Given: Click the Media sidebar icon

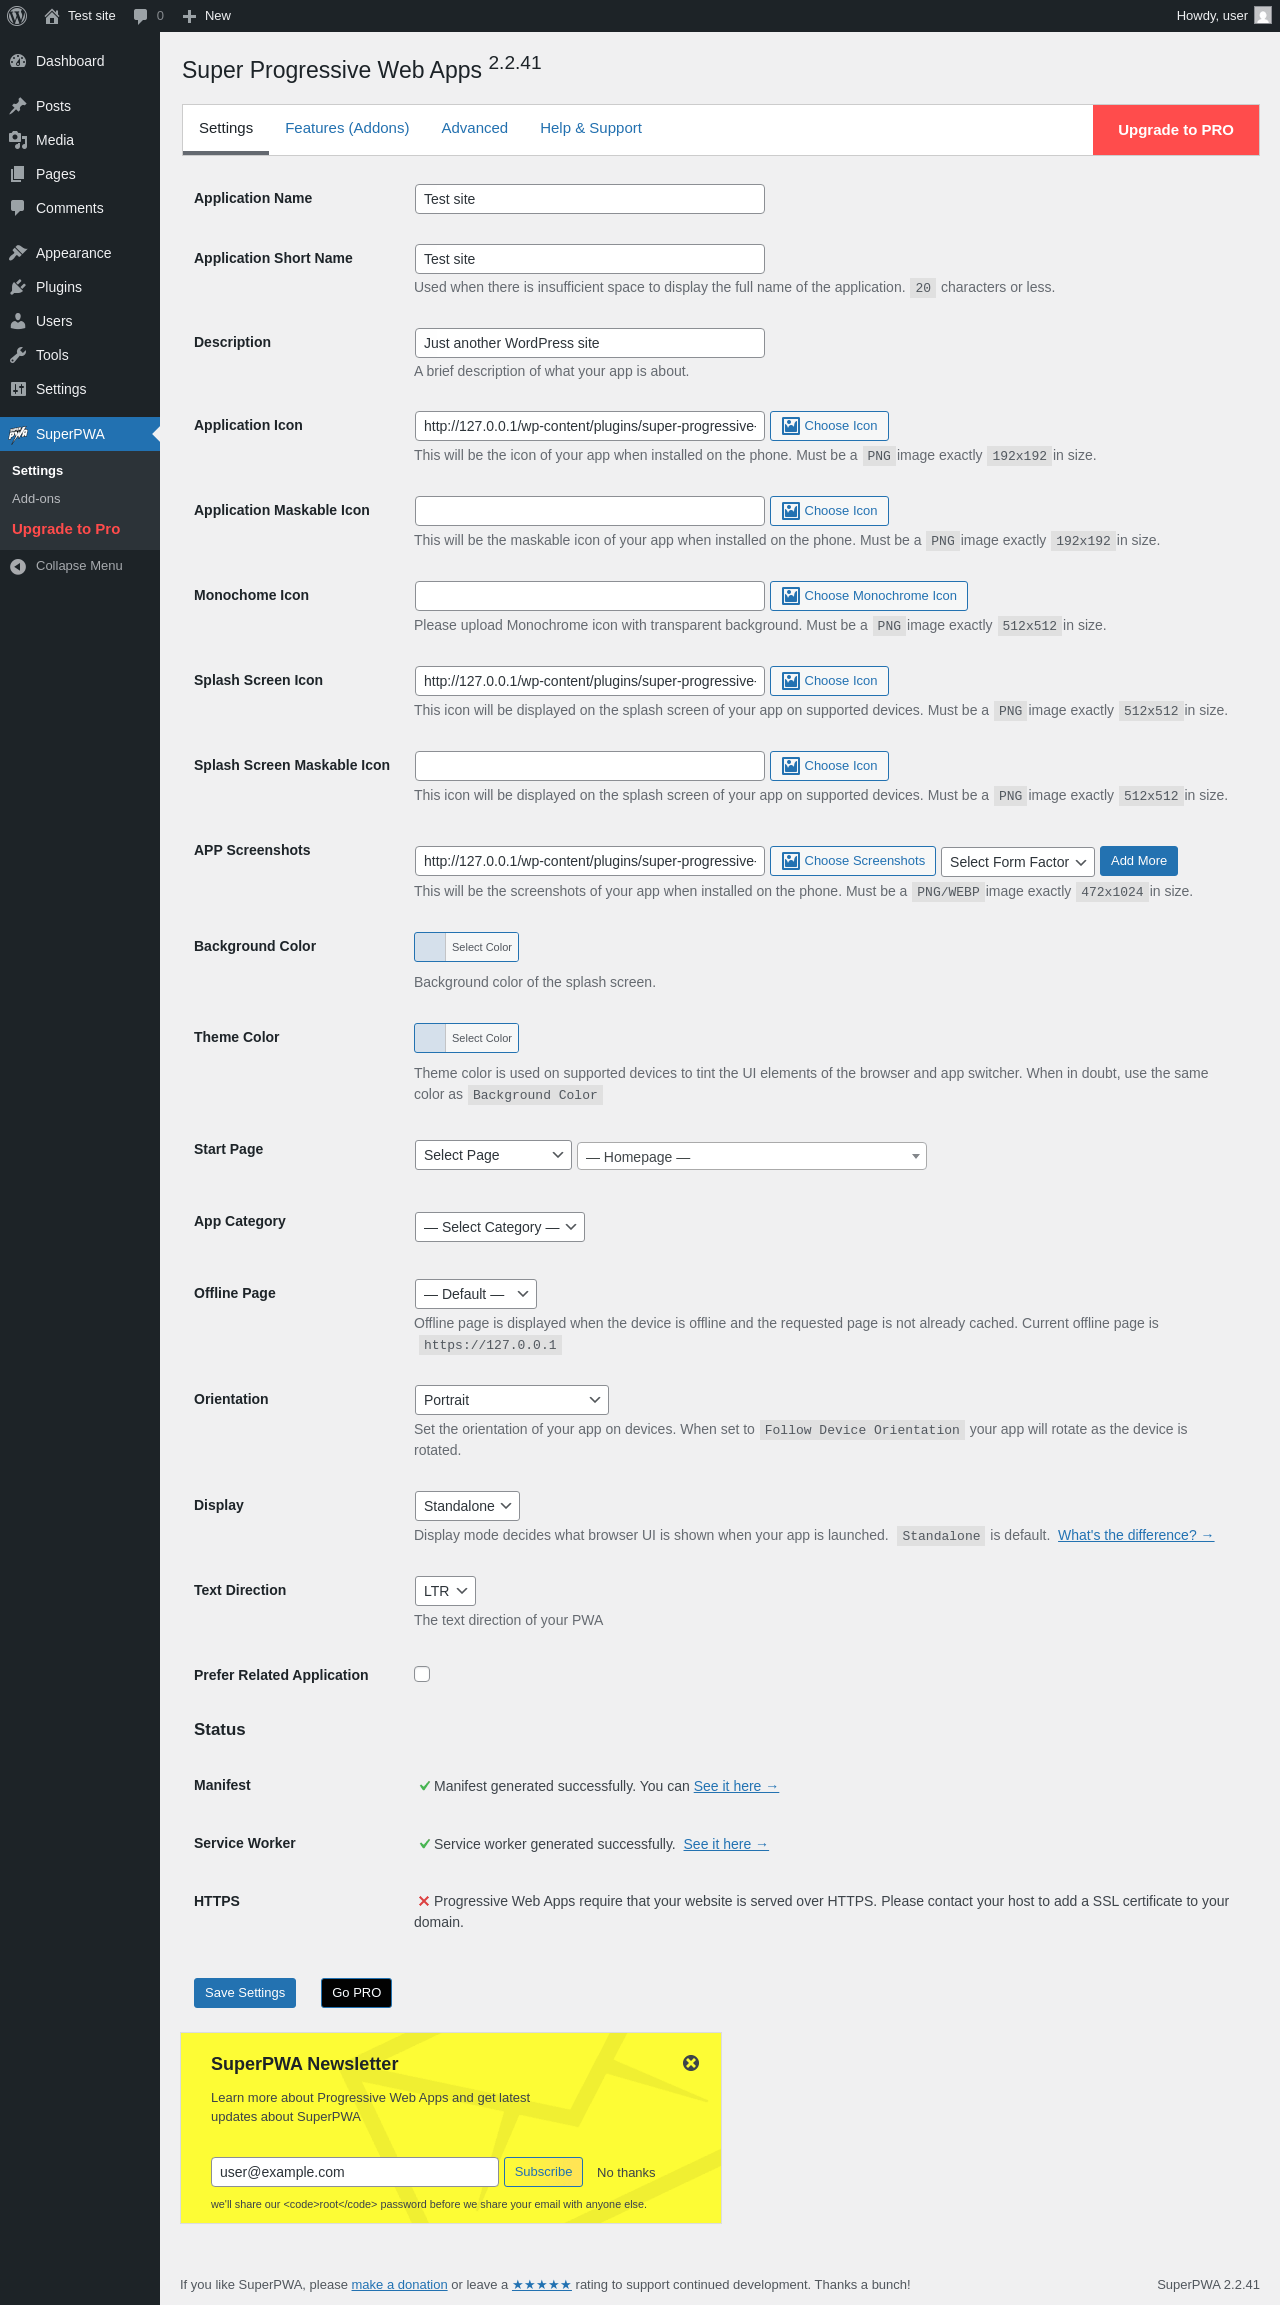Looking at the screenshot, I should [x=18, y=140].
